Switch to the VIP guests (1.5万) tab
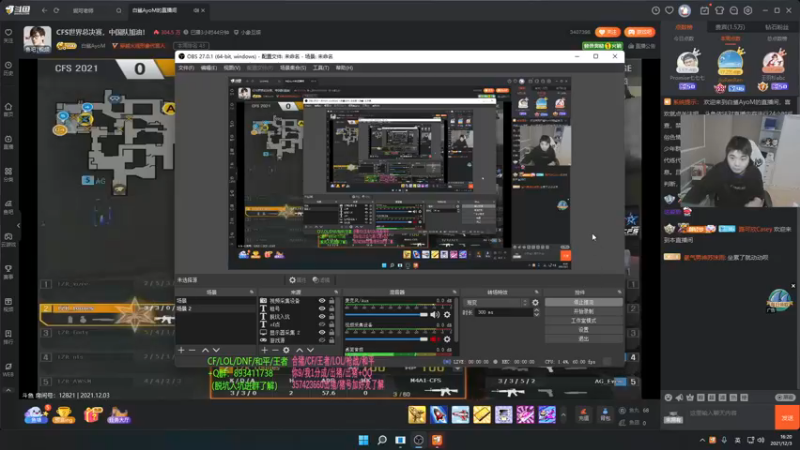 coord(730,27)
